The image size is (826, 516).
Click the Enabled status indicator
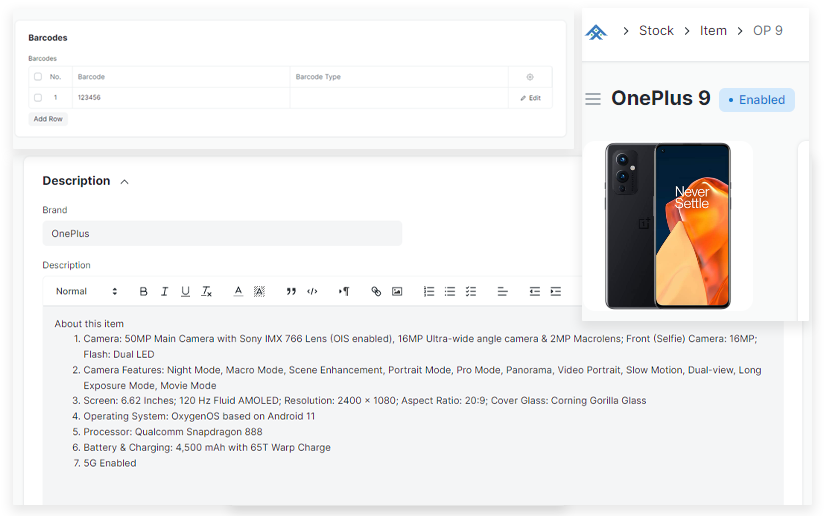click(x=756, y=100)
